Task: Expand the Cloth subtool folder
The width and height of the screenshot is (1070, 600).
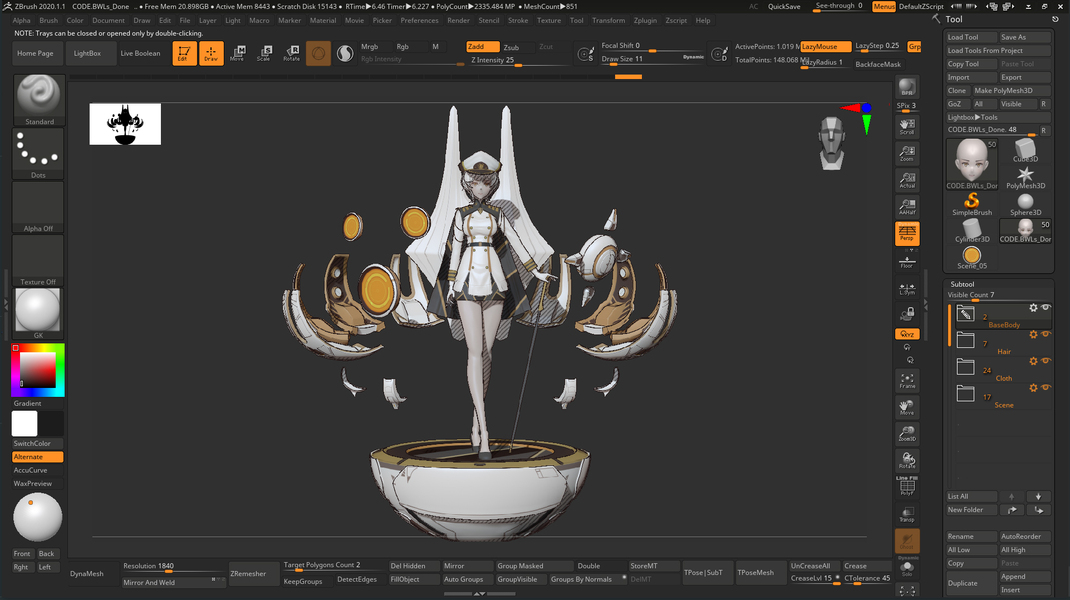Action: pos(965,367)
